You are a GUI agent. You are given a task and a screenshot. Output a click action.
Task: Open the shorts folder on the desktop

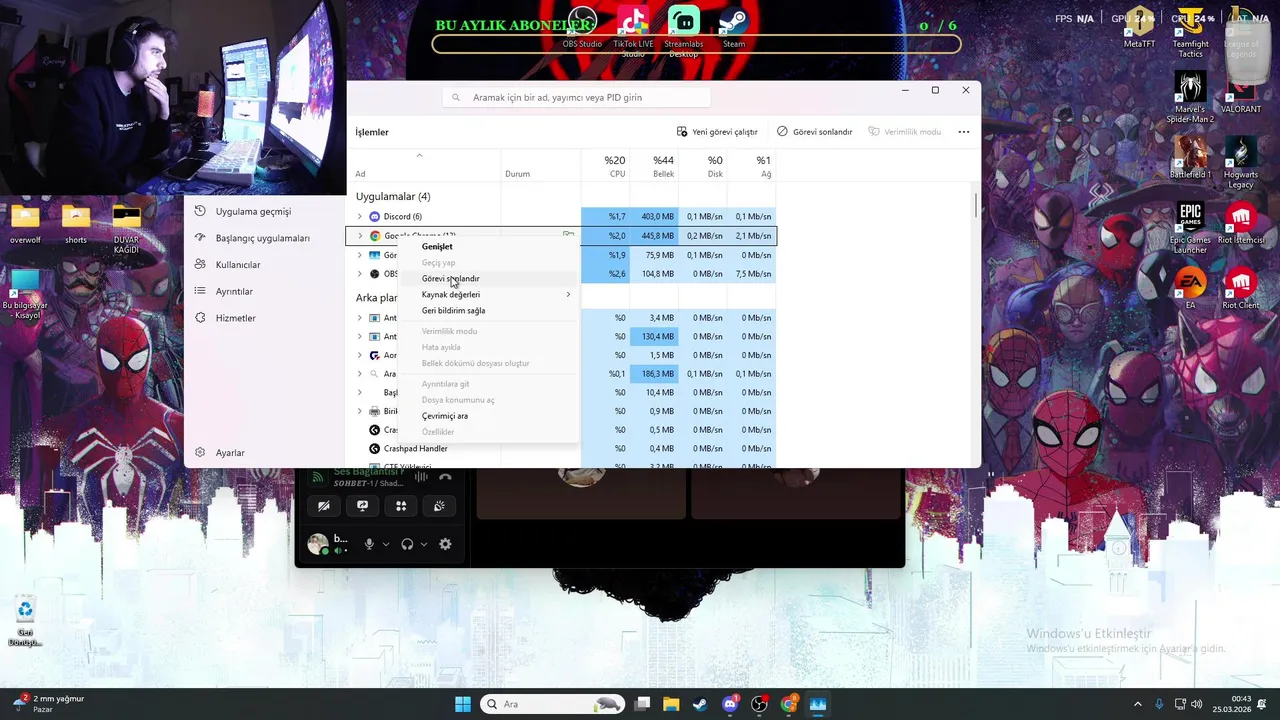pos(76,225)
